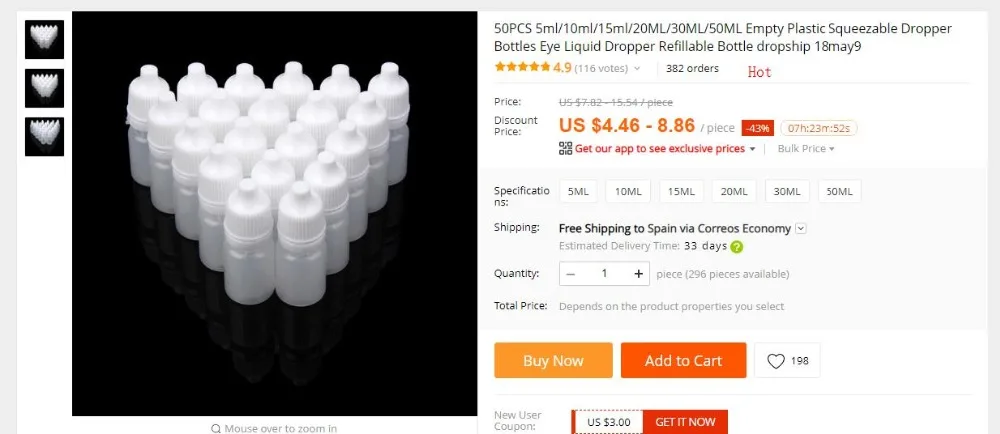Click the five-star rating icons
This screenshot has width=1000, height=434.
pos(522,67)
